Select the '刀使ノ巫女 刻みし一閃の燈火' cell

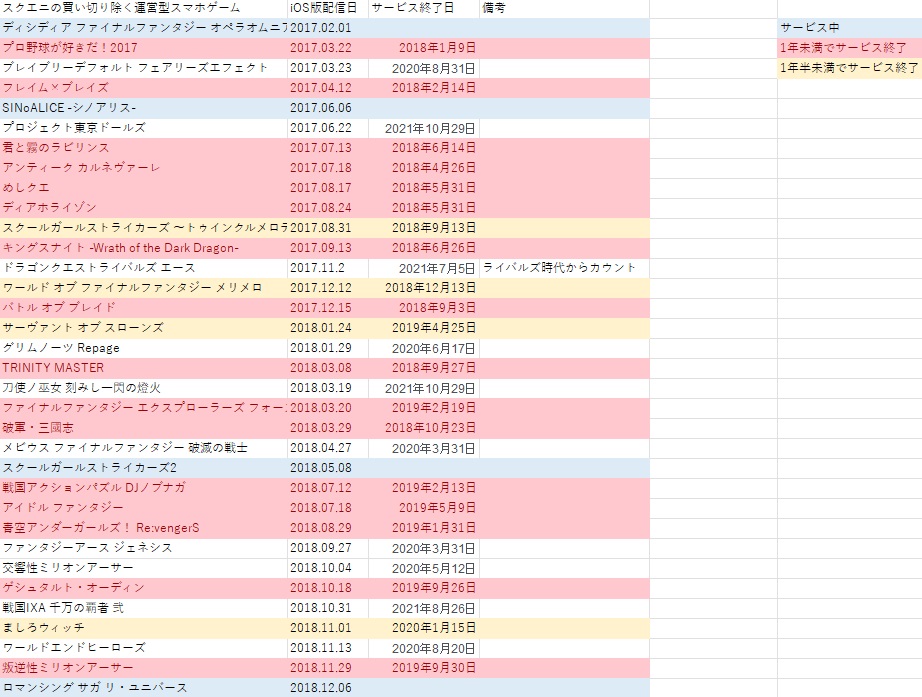144,388
